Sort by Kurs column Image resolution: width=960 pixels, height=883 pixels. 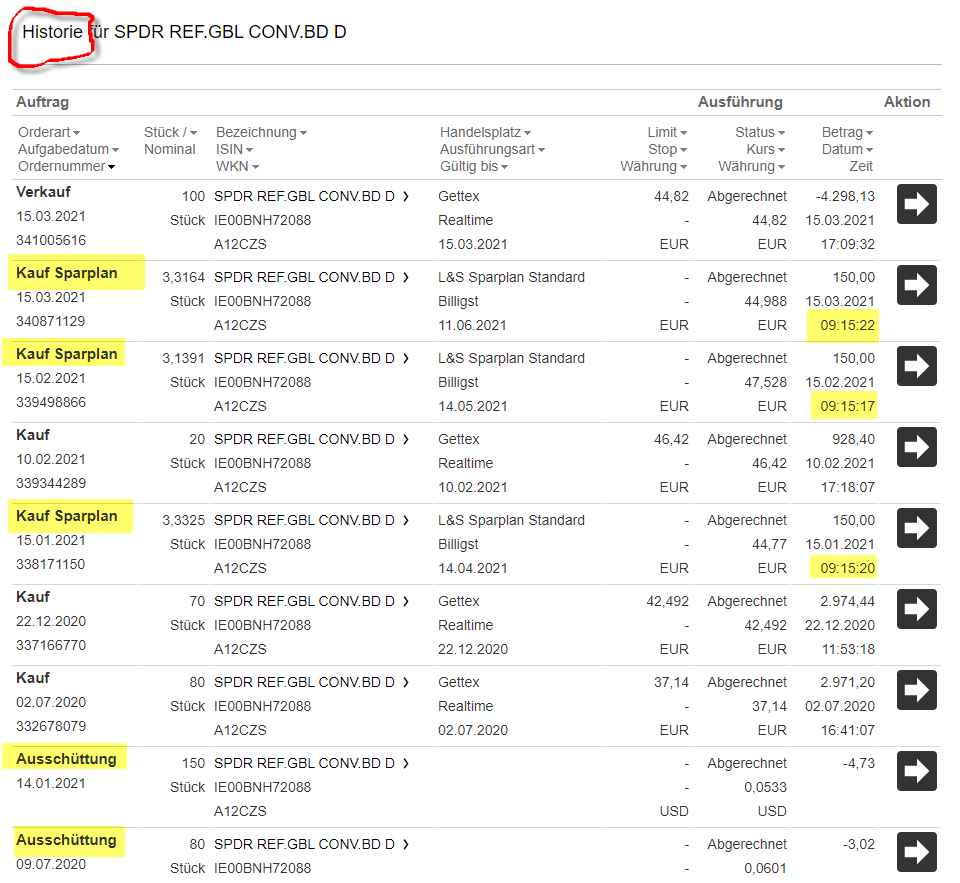point(765,149)
